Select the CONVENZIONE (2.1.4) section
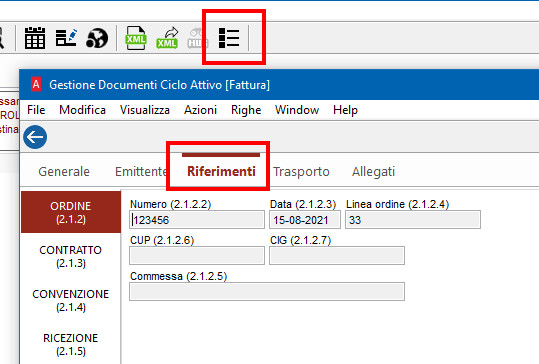 pos(71,300)
